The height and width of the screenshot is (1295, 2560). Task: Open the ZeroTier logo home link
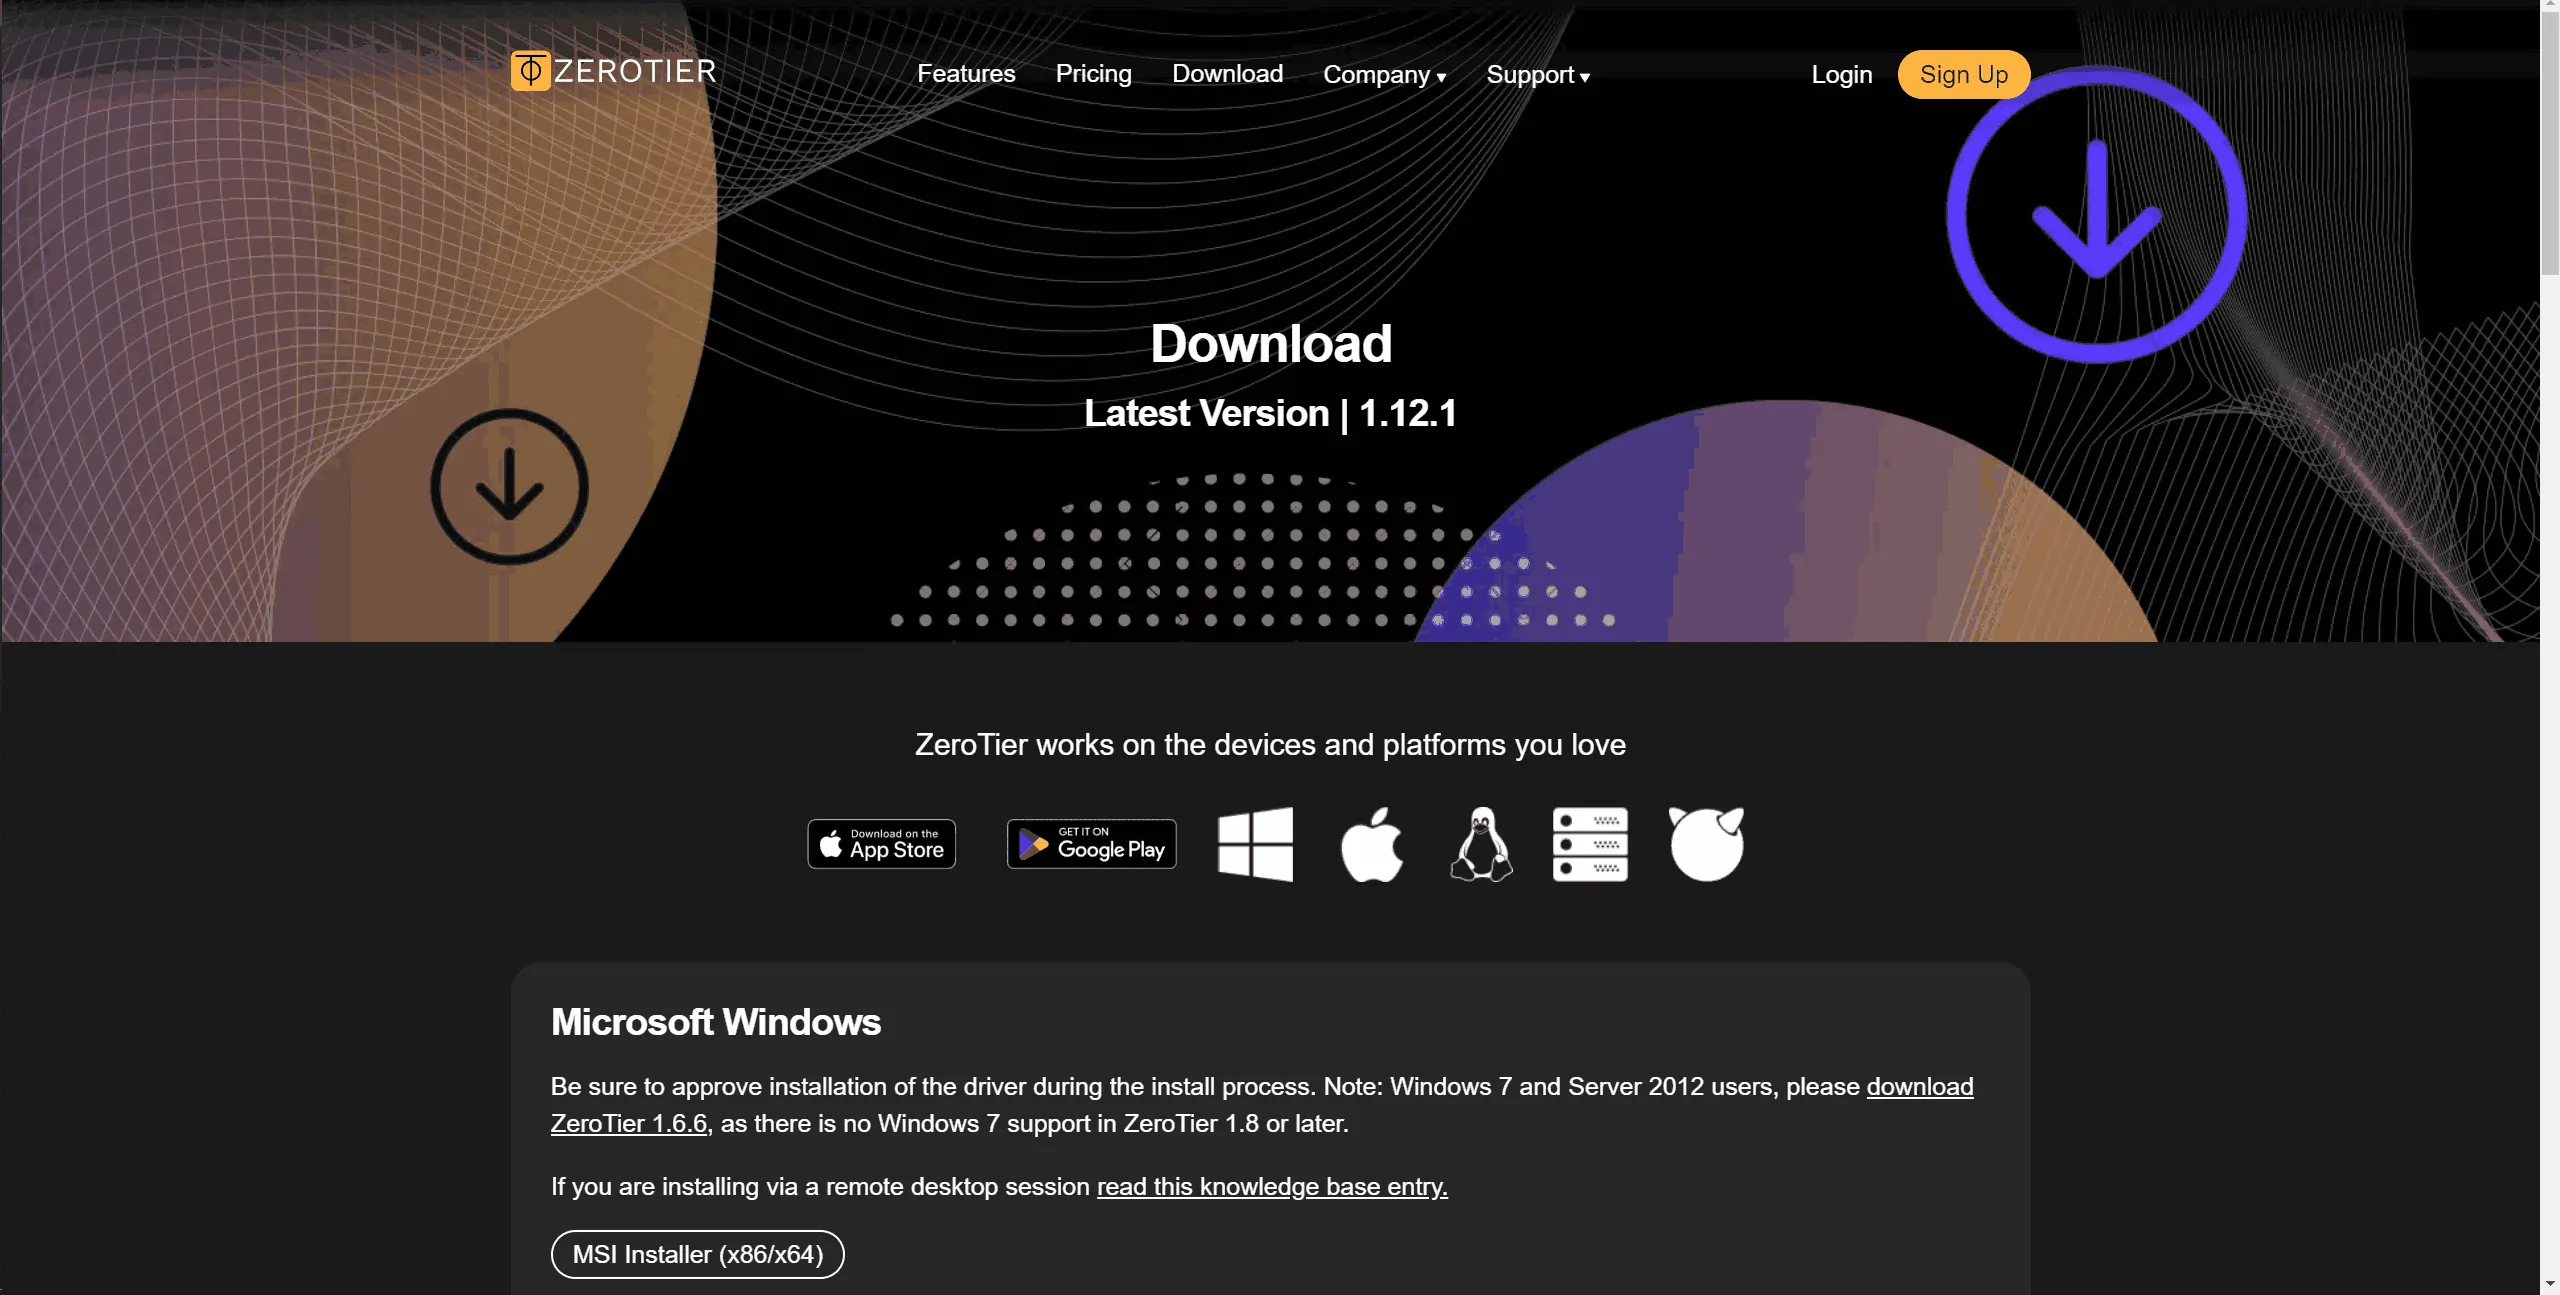(614, 71)
